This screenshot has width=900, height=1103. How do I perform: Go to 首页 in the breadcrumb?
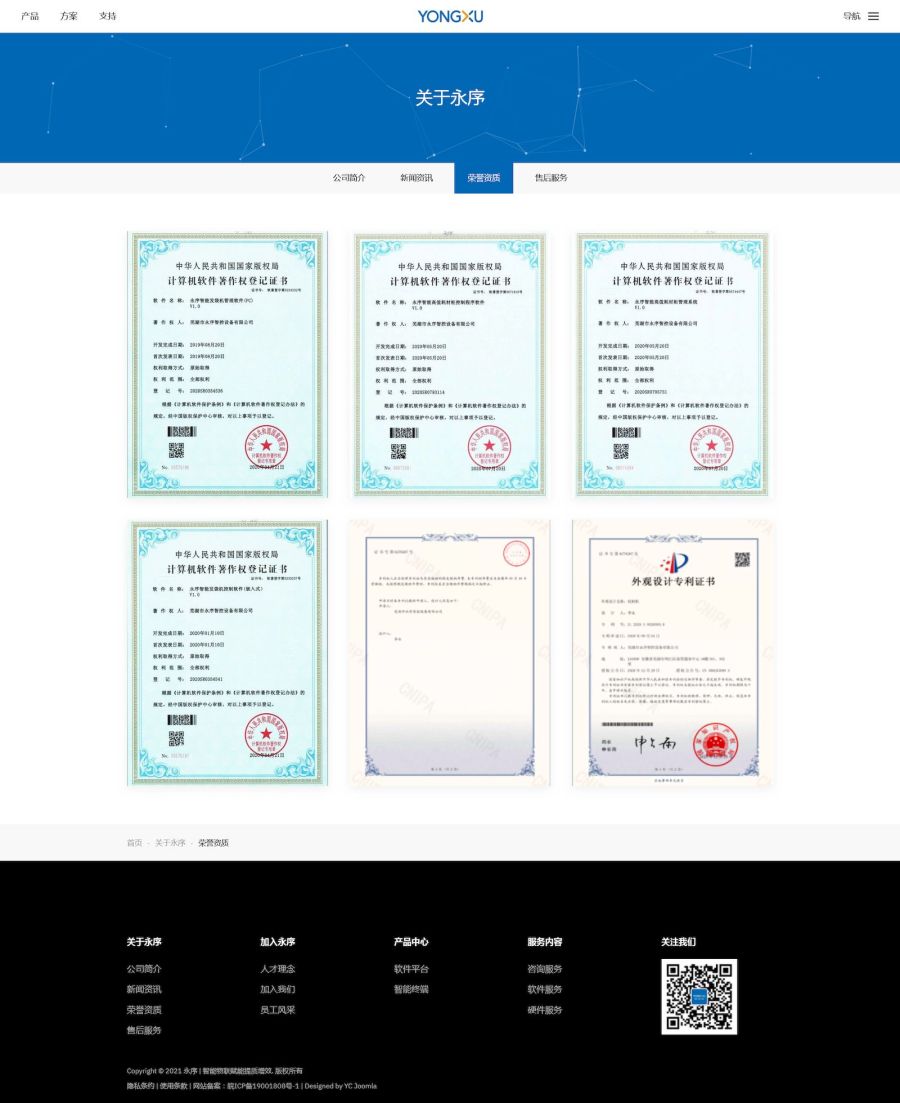(x=134, y=843)
